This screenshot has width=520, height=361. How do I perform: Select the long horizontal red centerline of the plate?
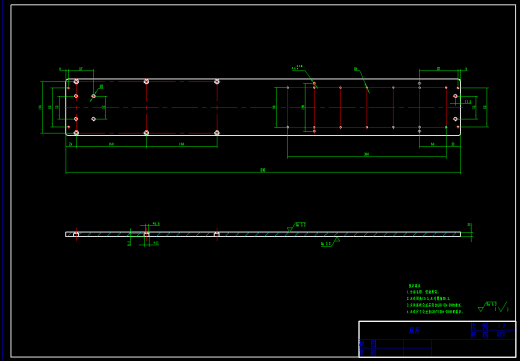tap(263, 107)
